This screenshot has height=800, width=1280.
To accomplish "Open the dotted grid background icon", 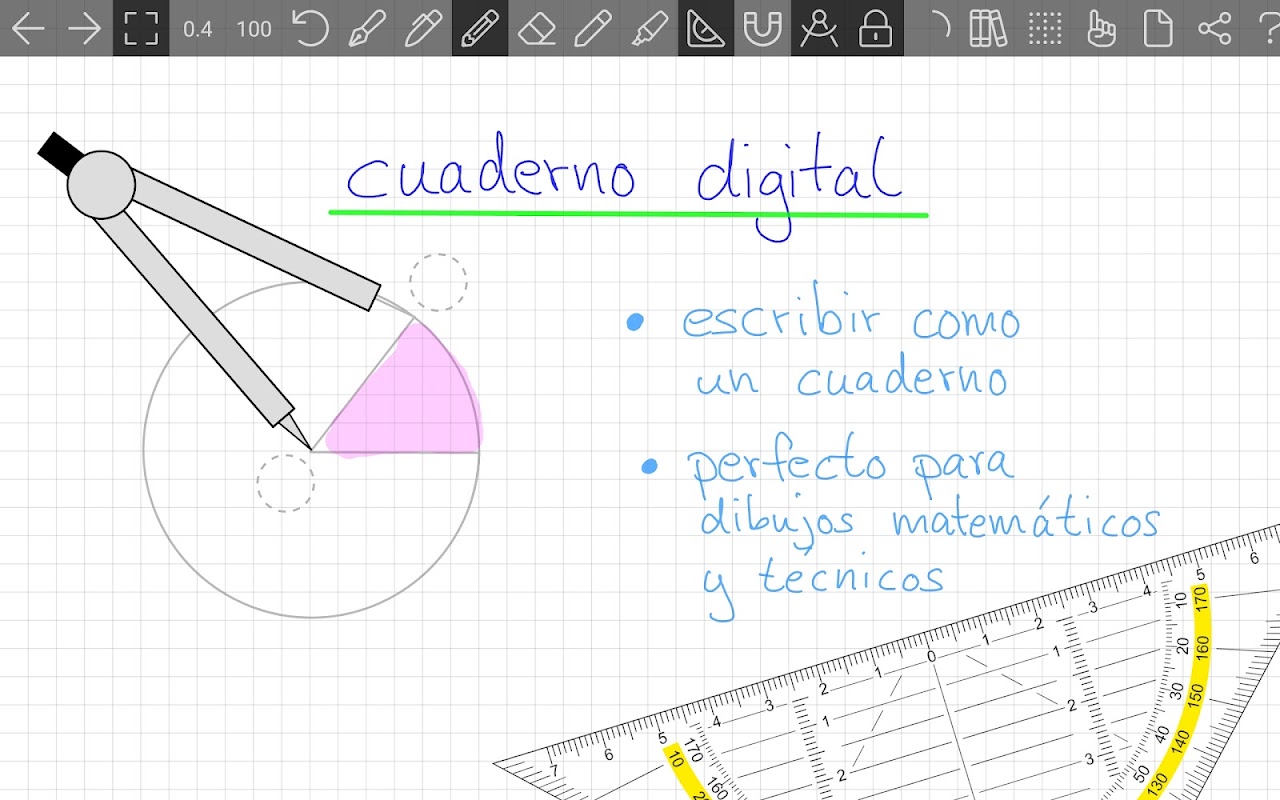I will pyautogui.click(x=1045, y=28).
